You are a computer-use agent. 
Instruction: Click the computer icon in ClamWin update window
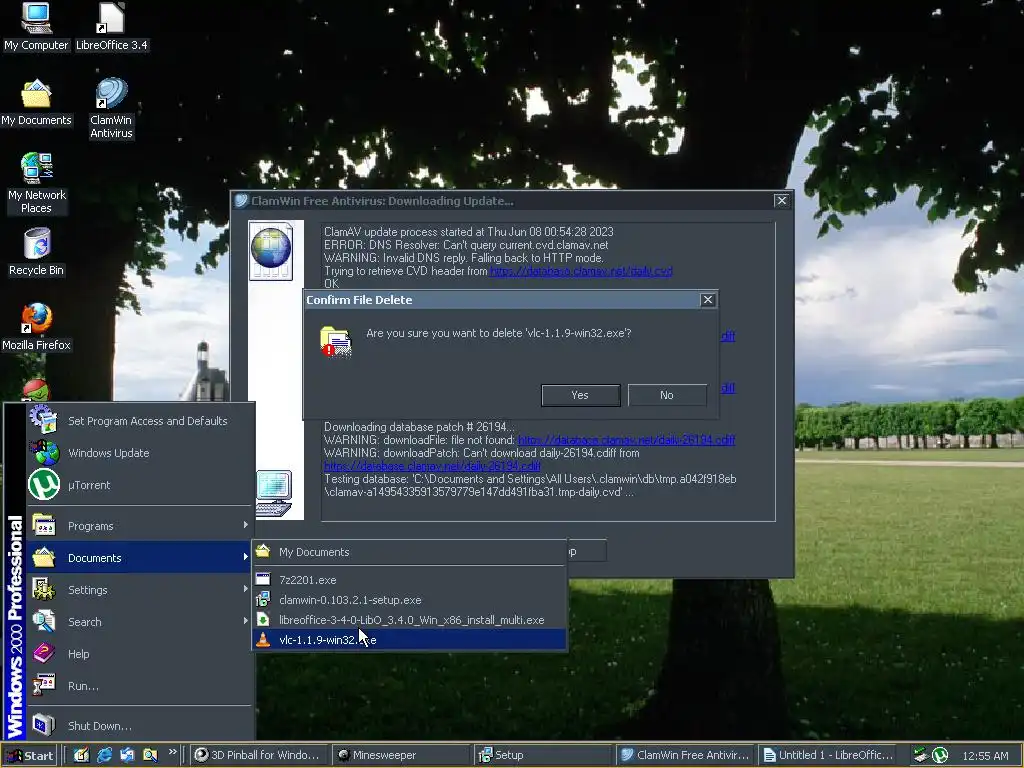274,493
